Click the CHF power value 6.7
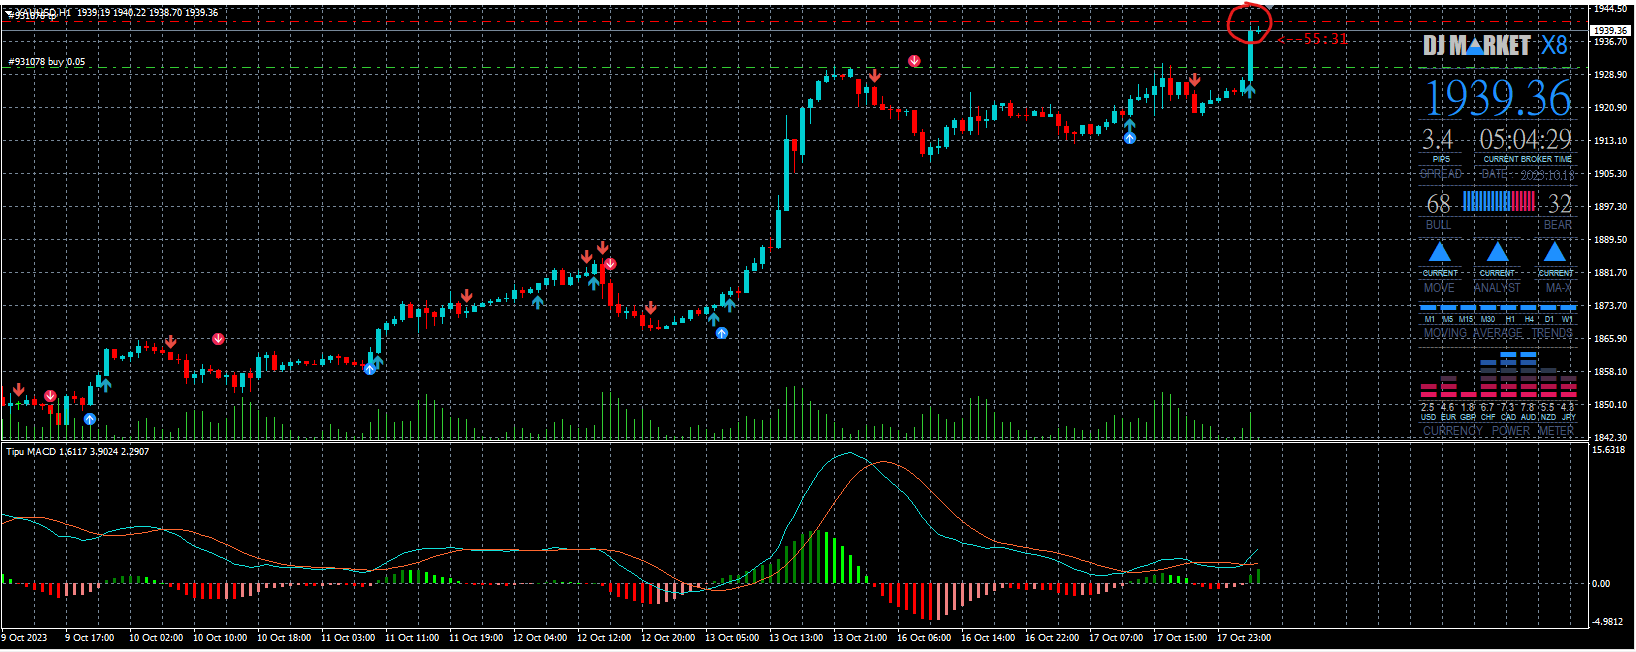The image size is (1636, 652). 1487,407
